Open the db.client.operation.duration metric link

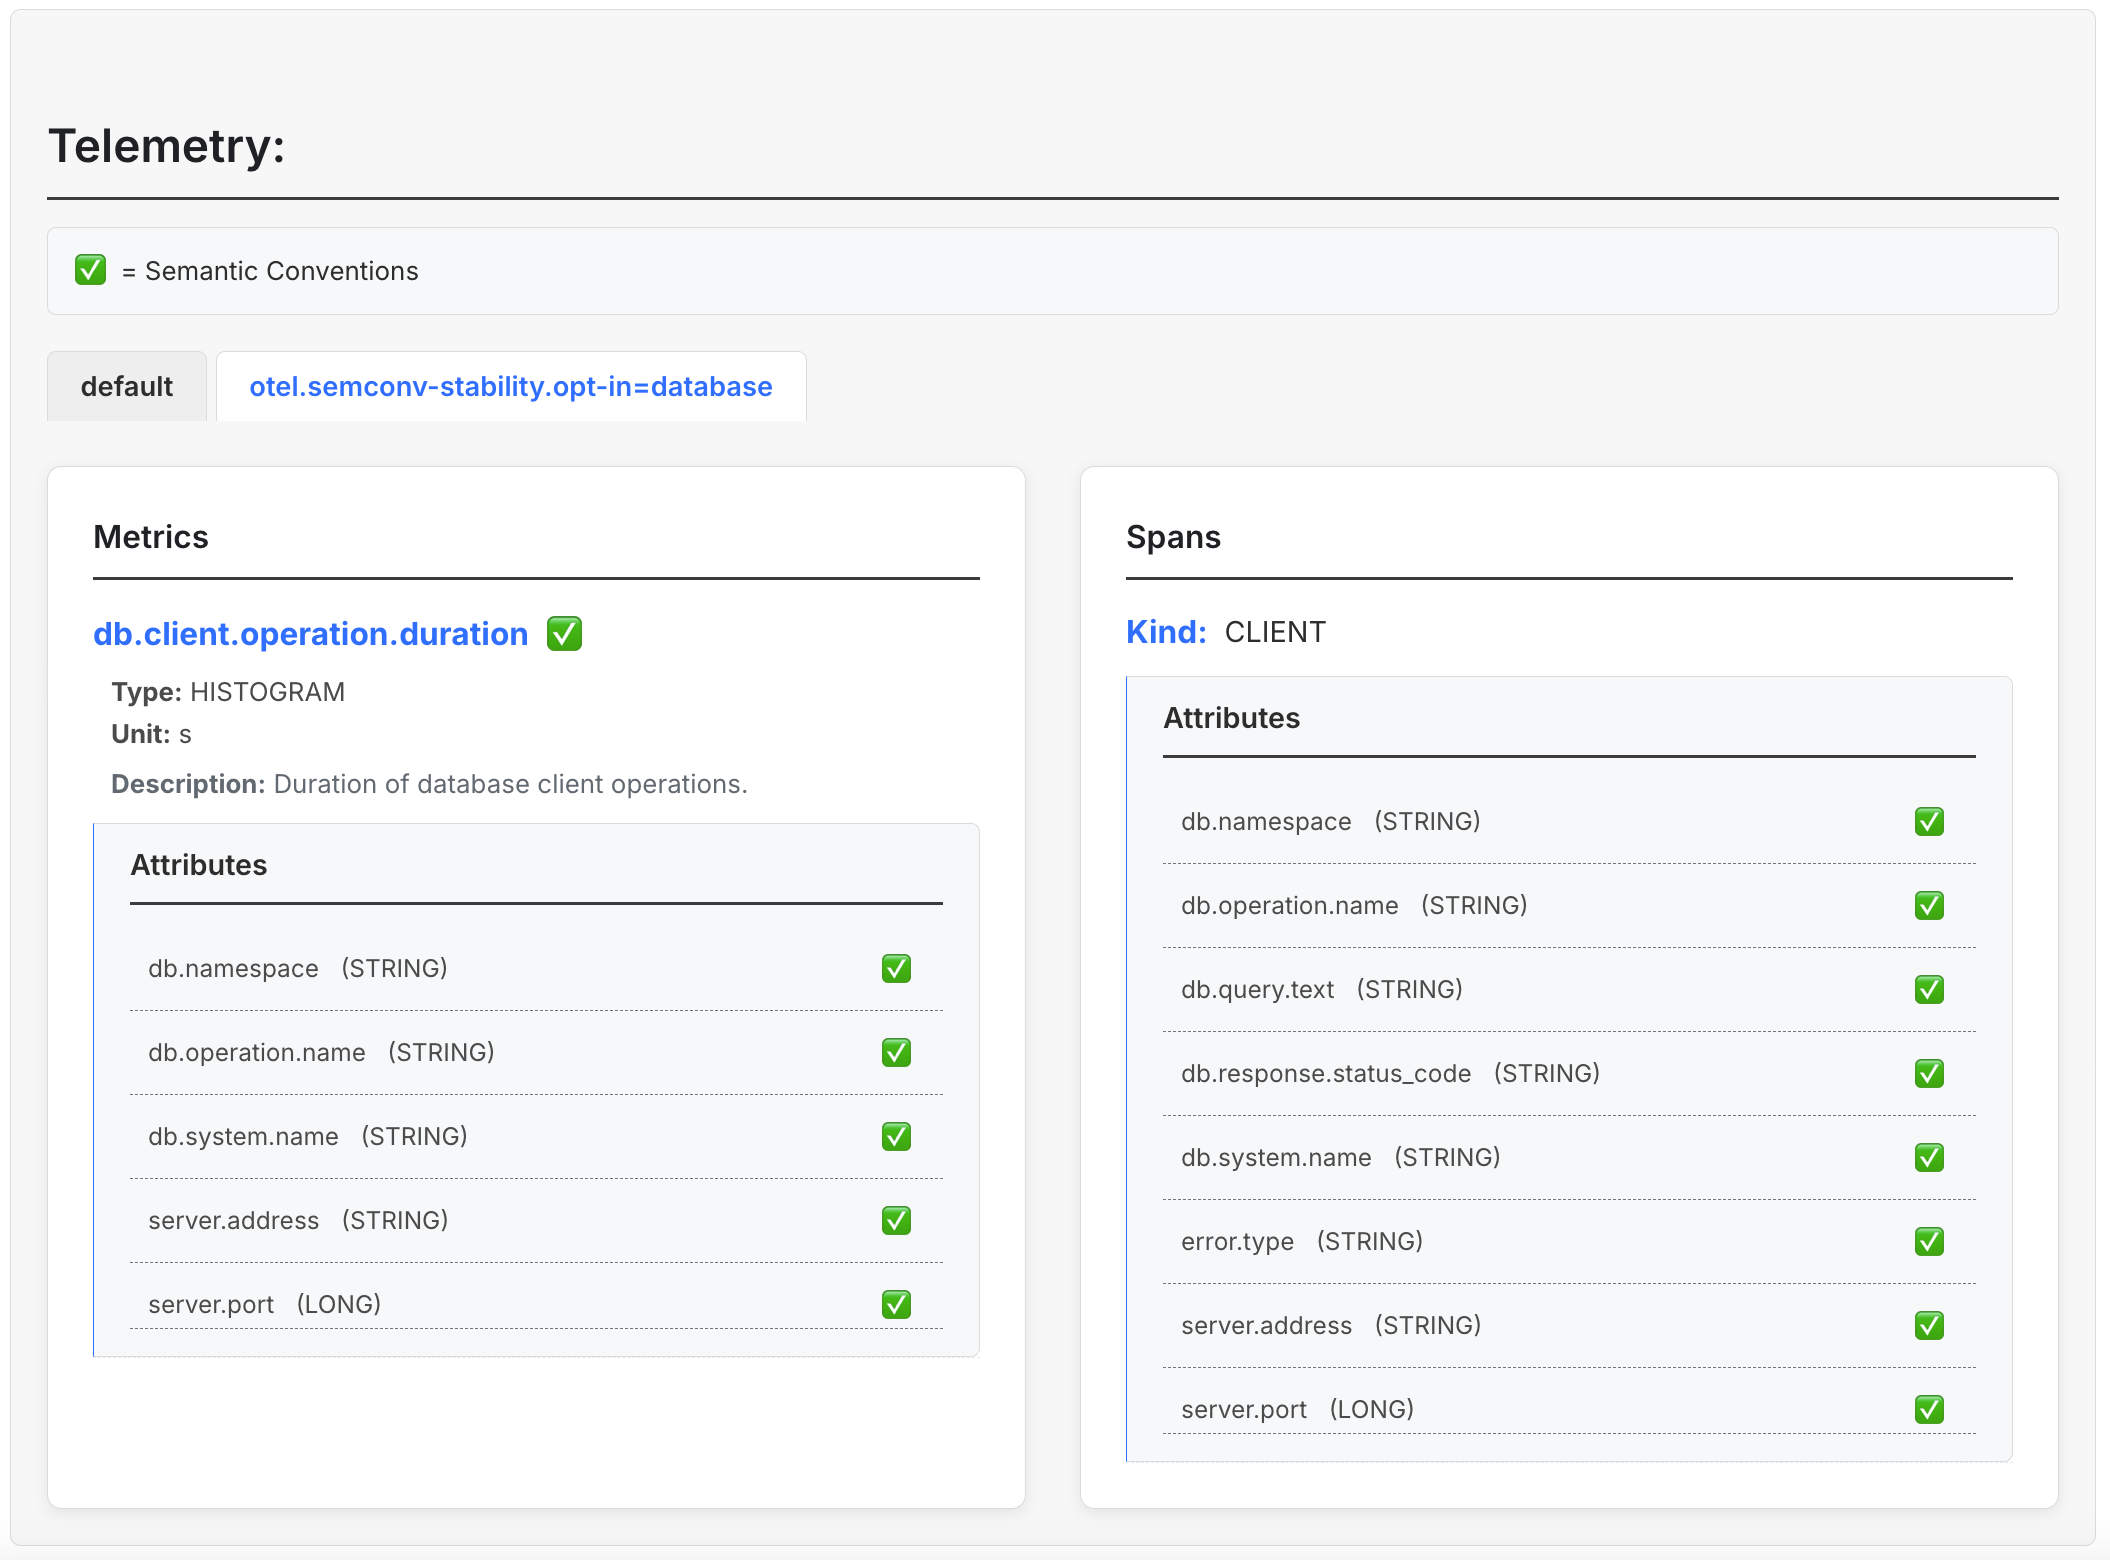(310, 634)
